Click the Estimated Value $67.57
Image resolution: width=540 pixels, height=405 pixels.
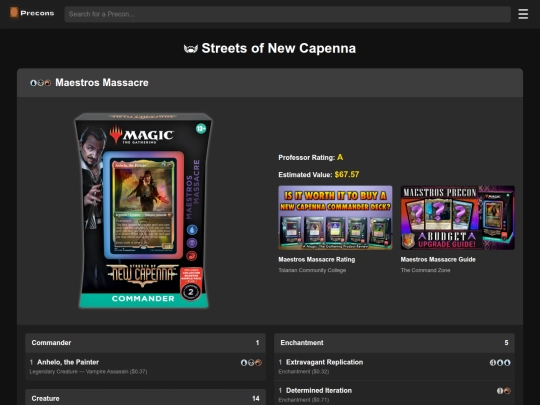coord(347,175)
